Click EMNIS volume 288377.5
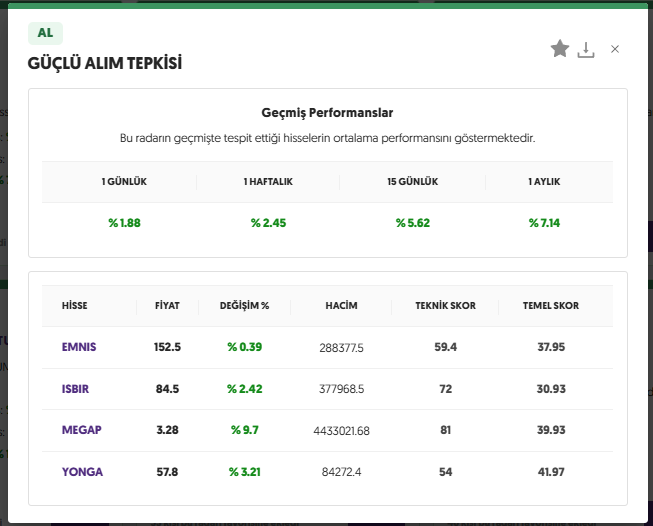653x526 pixels. pyautogui.click(x=341, y=348)
